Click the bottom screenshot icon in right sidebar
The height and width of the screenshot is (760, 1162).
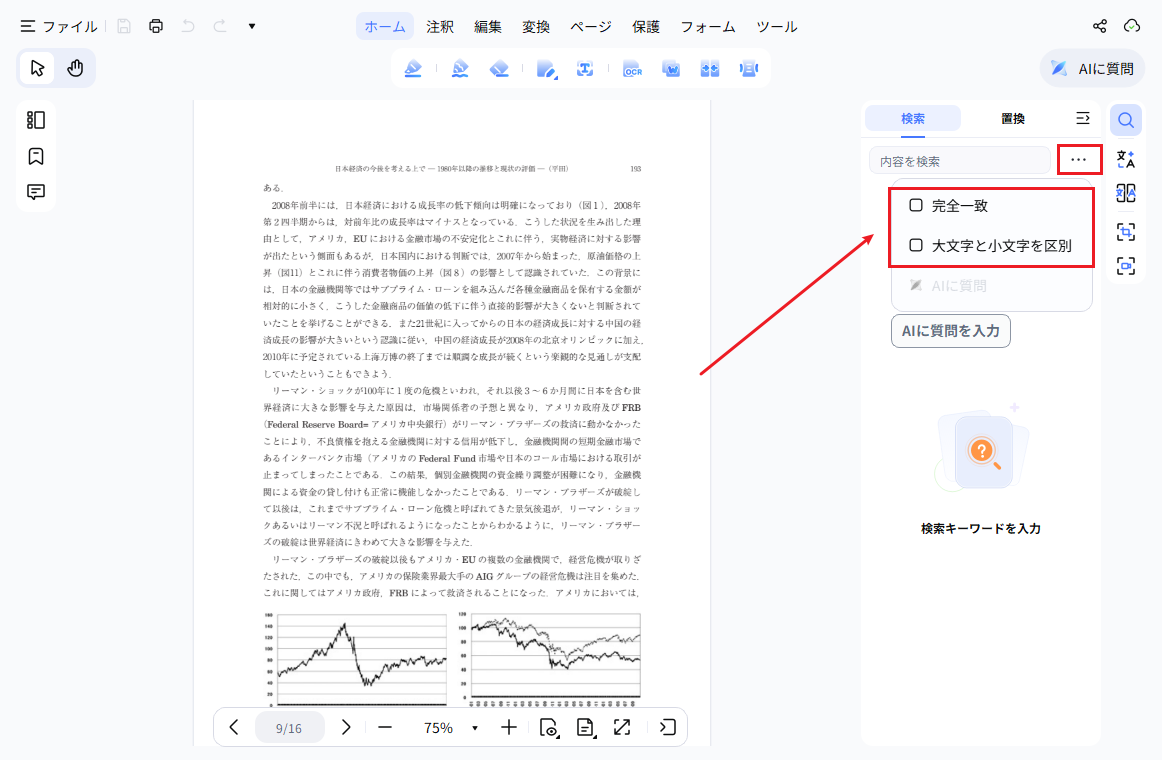tap(1126, 266)
